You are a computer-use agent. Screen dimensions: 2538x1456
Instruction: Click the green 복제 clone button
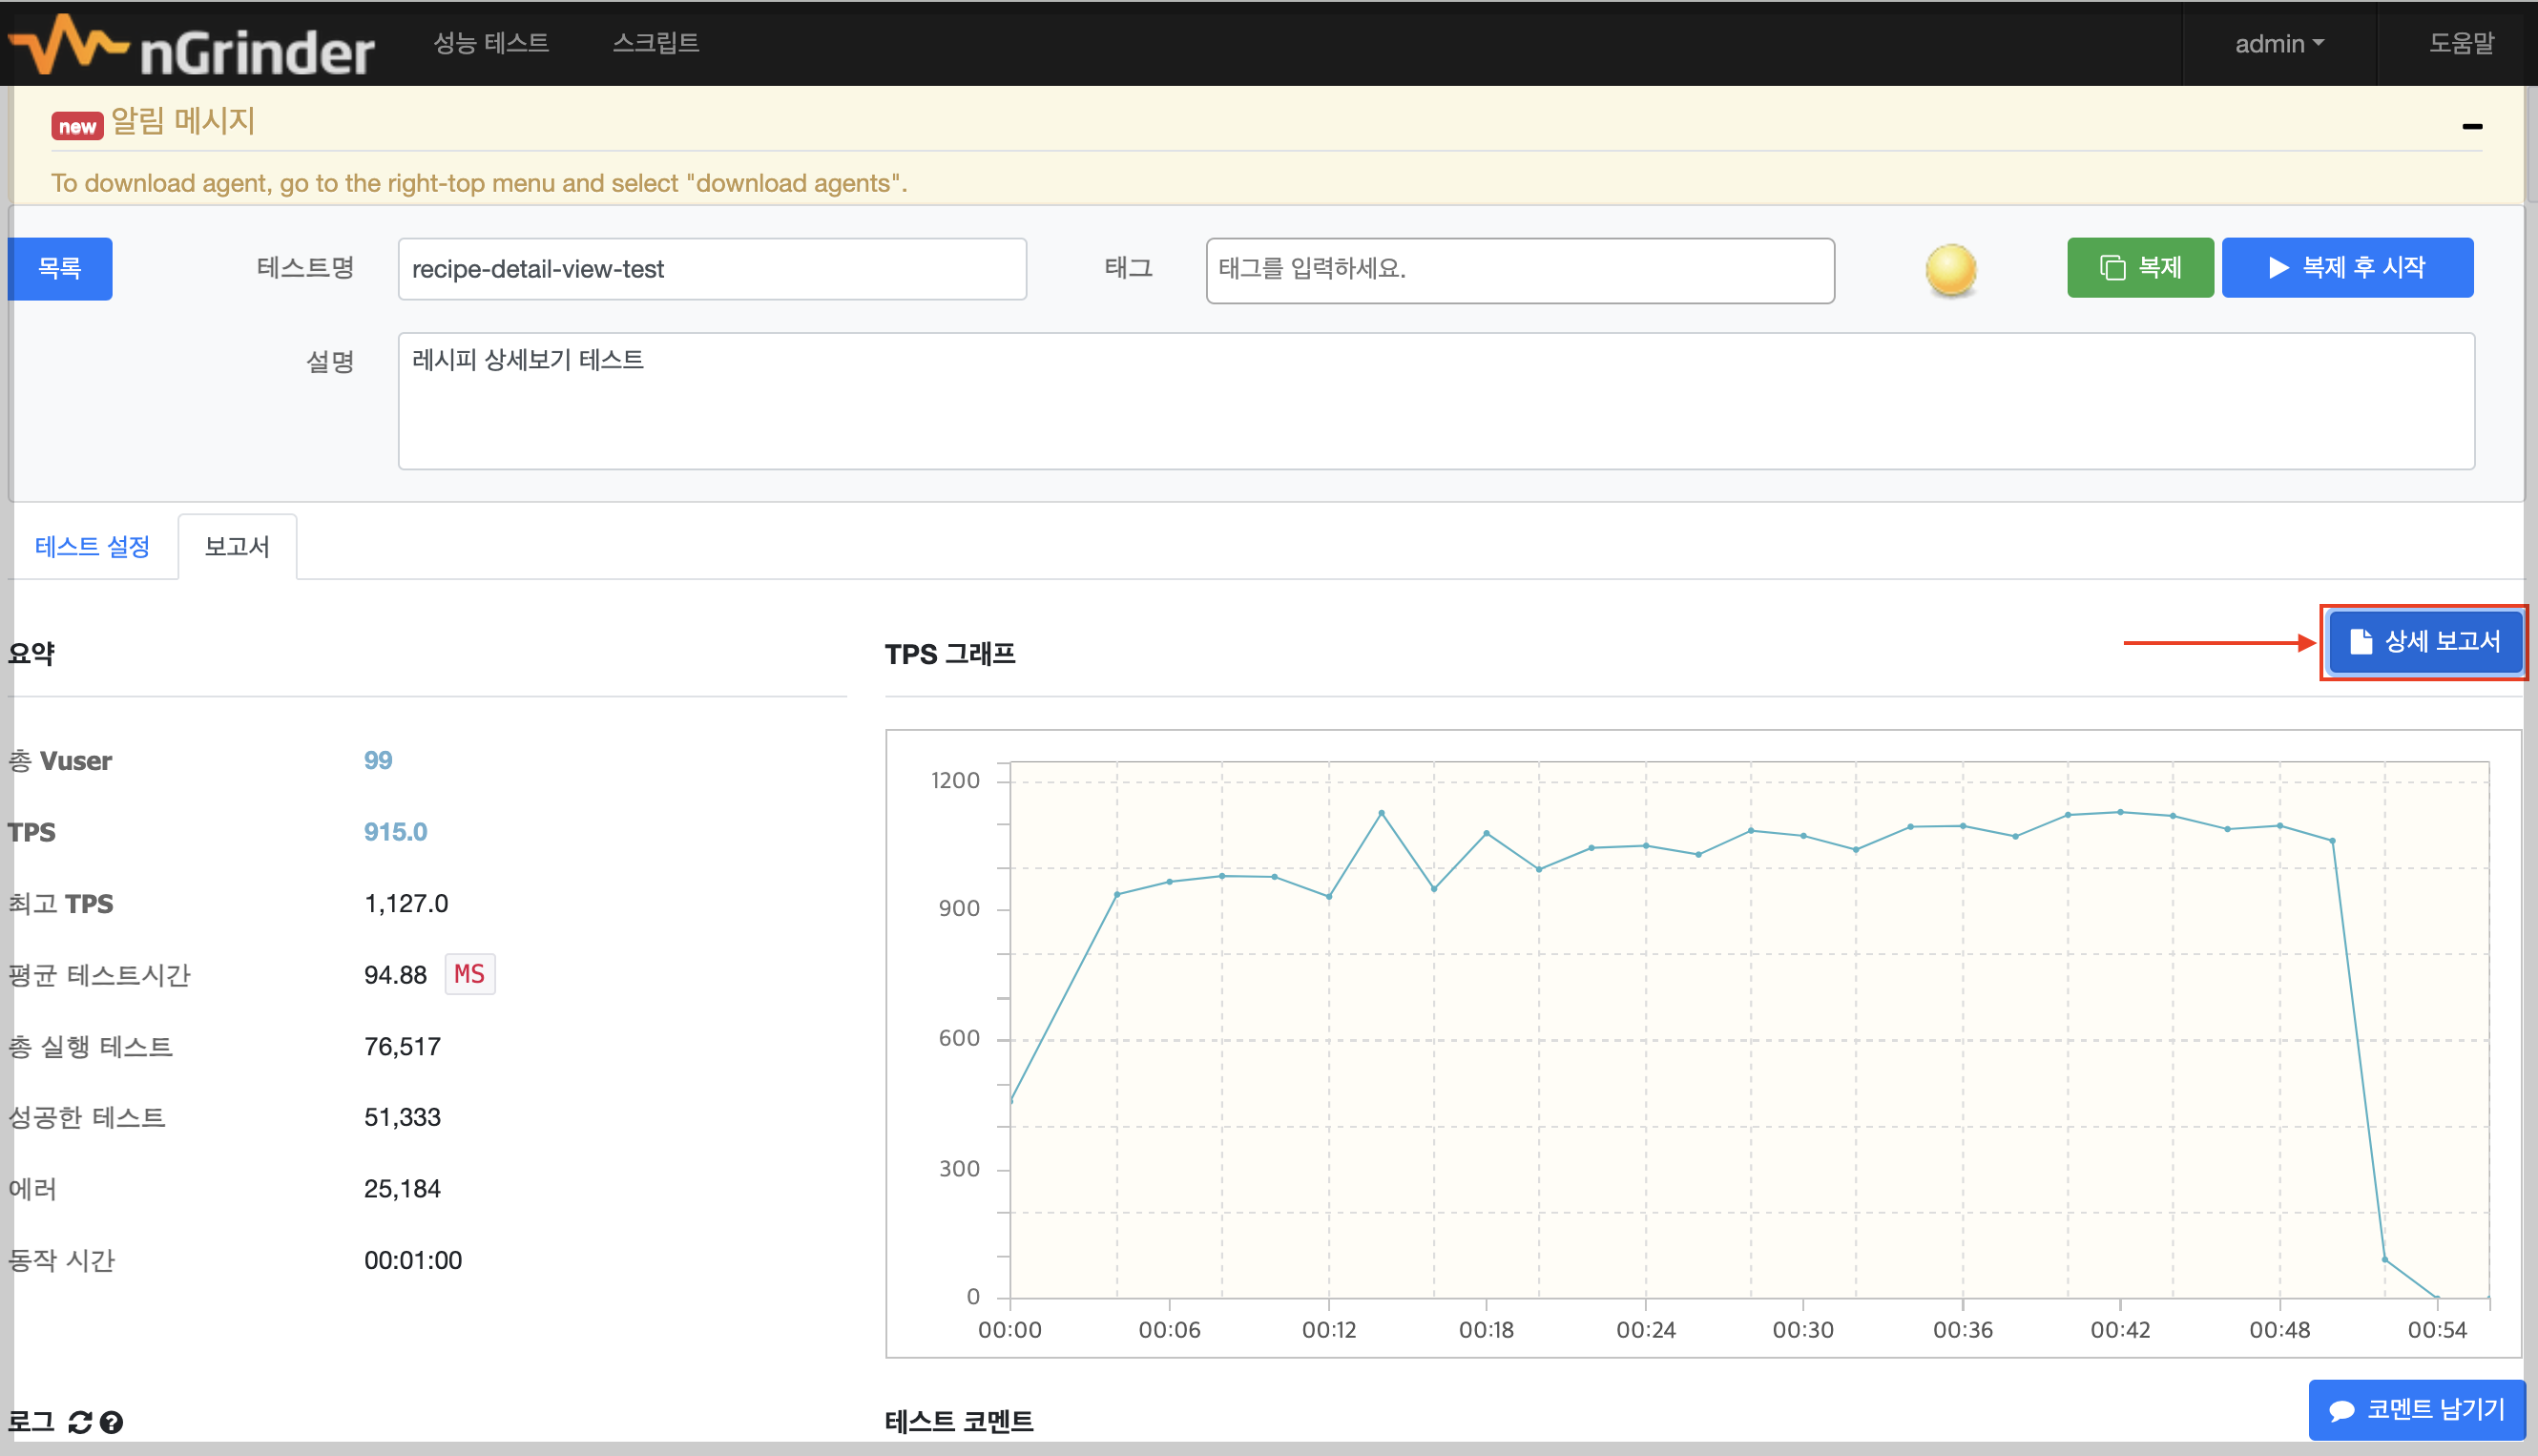coord(2139,267)
